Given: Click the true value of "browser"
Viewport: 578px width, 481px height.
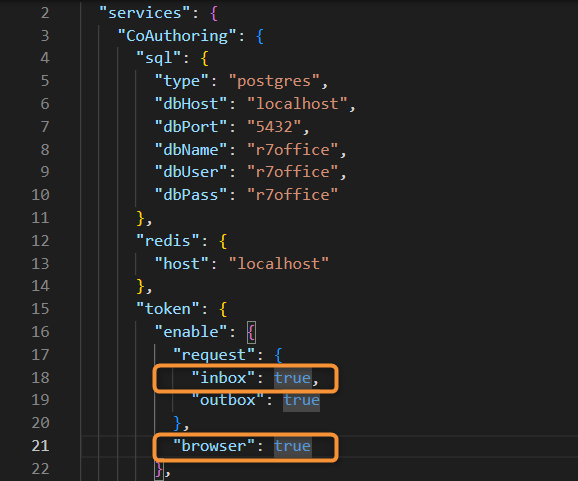Looking at the screenshot, I should pos(293,446).
